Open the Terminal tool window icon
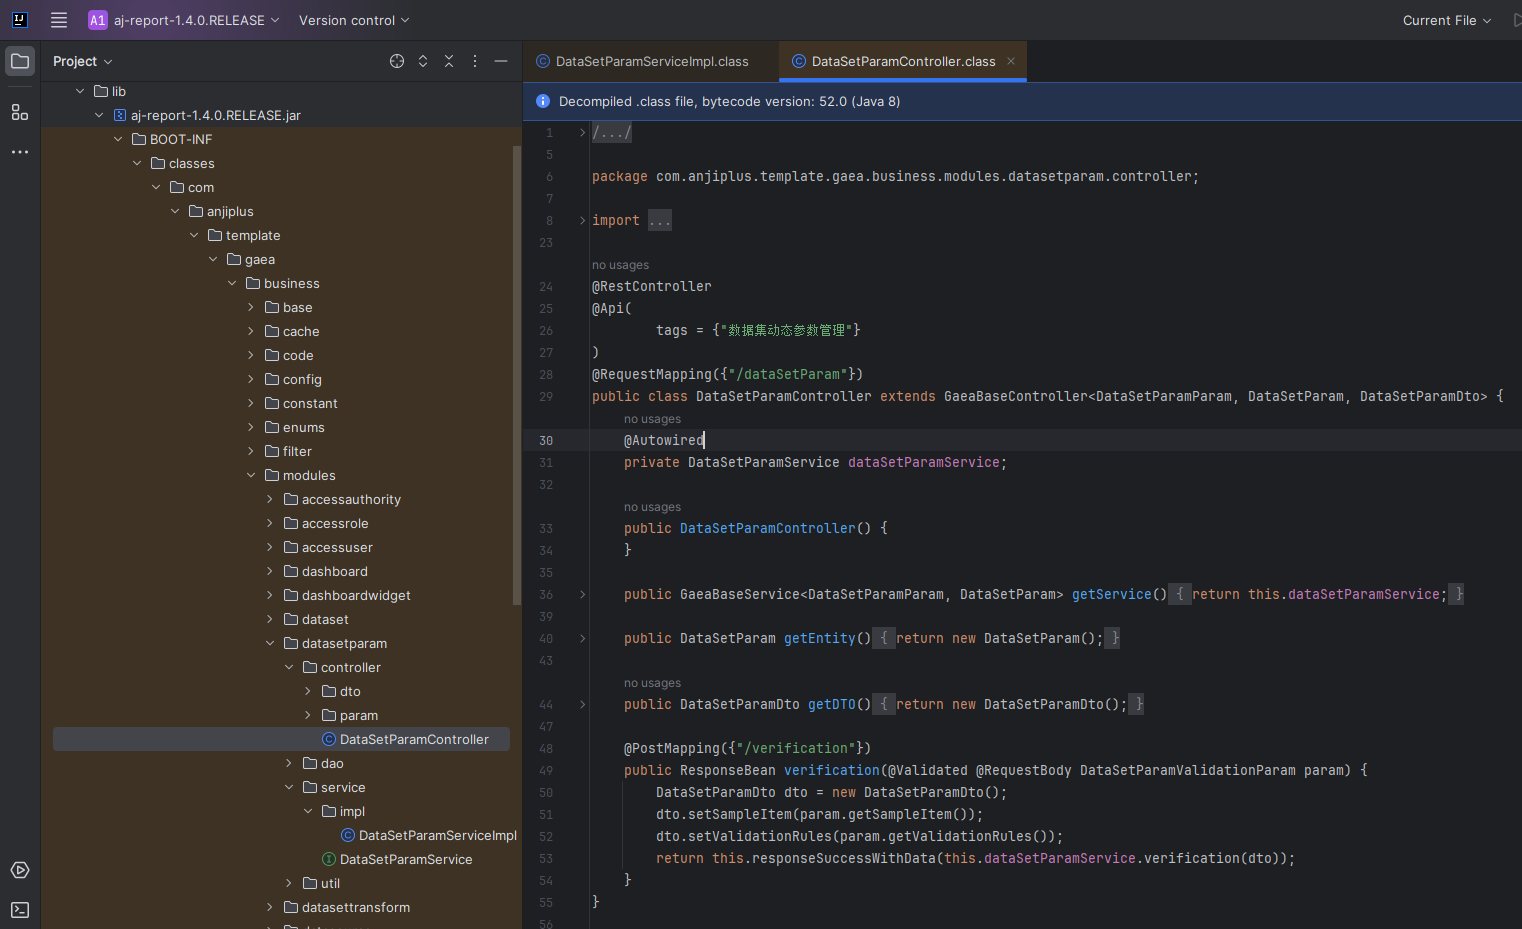1522x929 pixels. 20,910
